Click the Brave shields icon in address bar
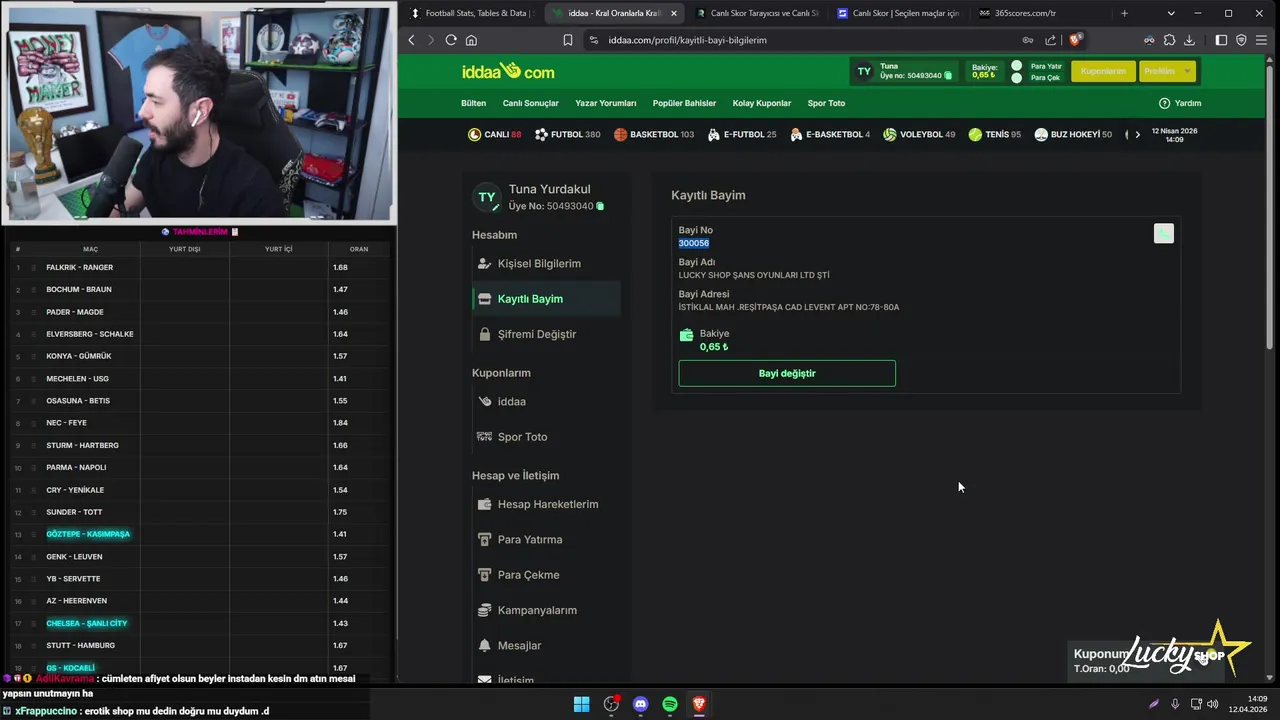This screenshot has width=1280, height=720. coord(1075,40)
